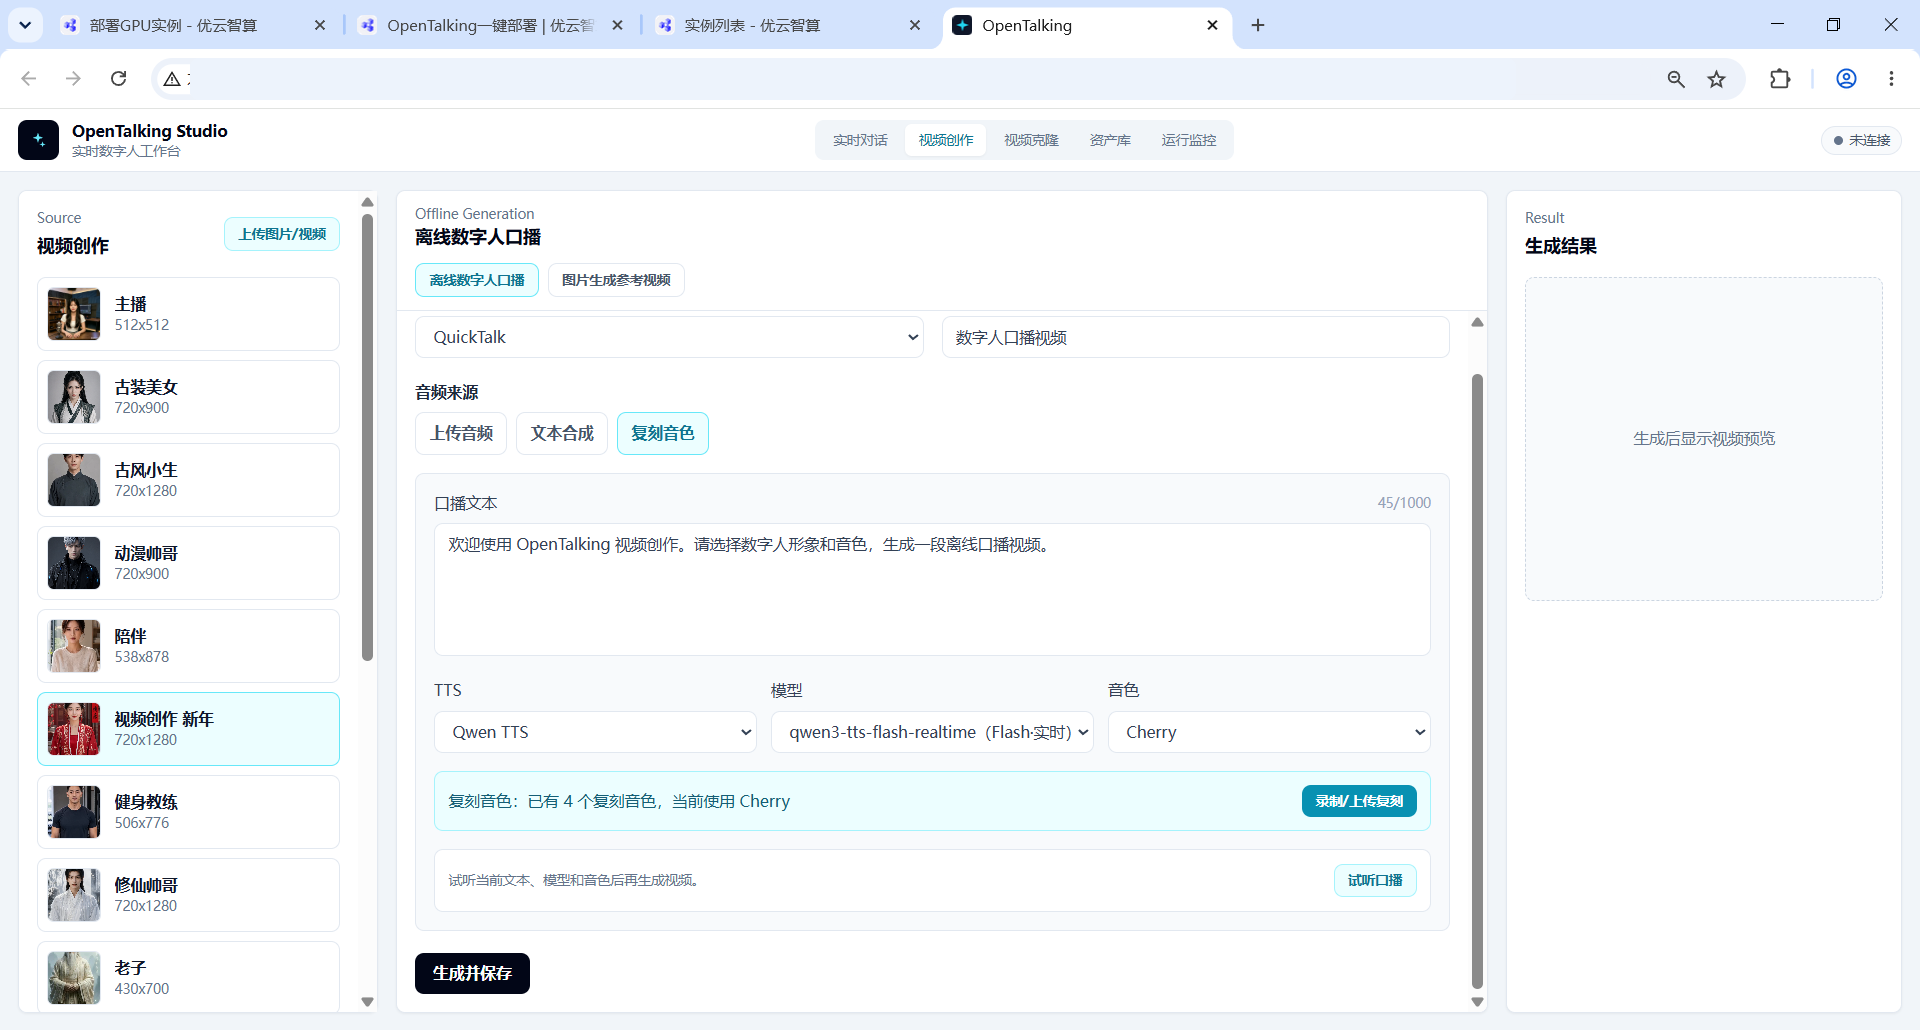Select the 古装美女 avatar thumbnail

[74, 397]
